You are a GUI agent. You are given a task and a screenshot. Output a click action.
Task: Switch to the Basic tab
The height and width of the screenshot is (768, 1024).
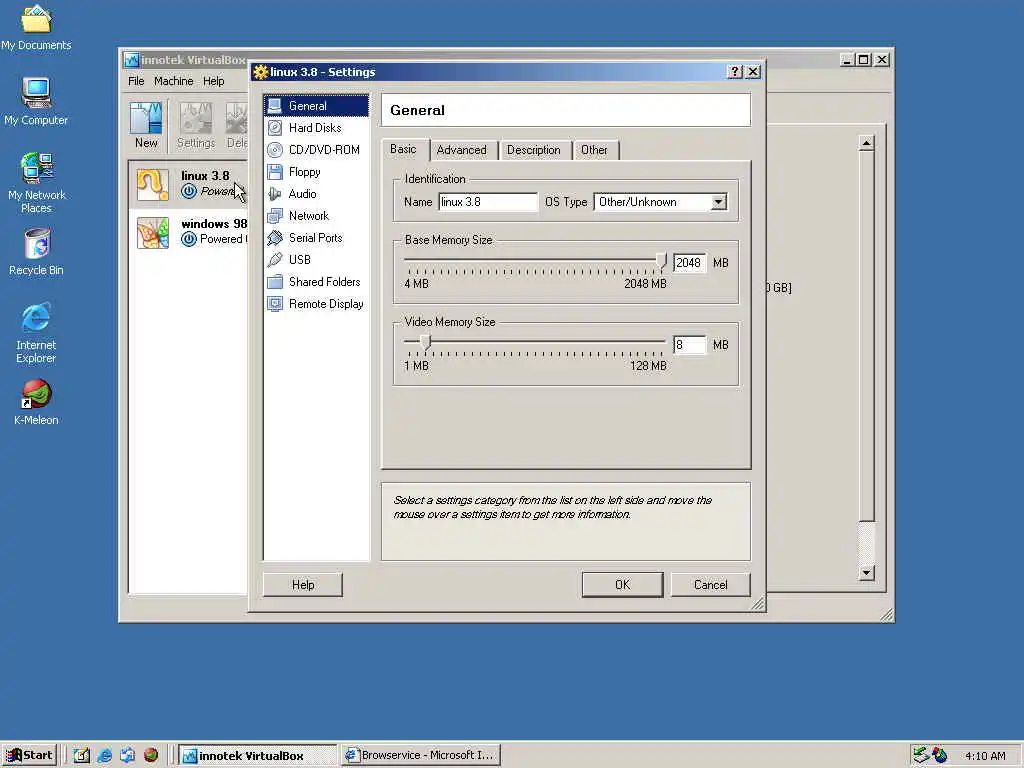403,150
